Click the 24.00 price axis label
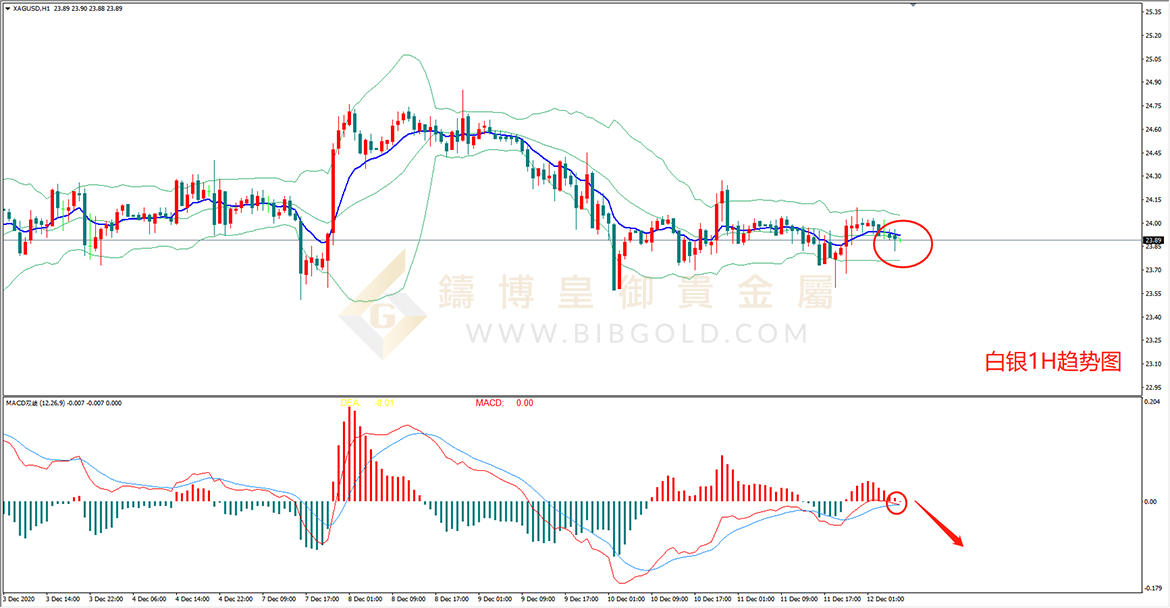Image resolution: width=1170 pixels, height=608 pixels. pos(1153,223)
